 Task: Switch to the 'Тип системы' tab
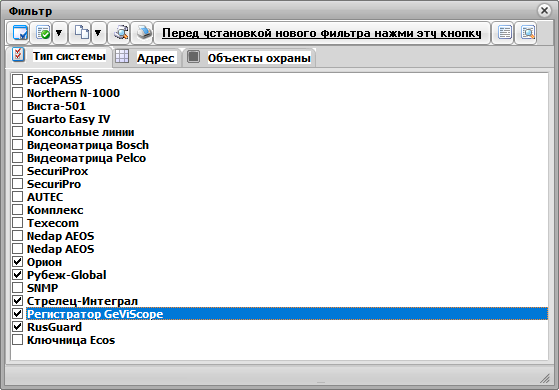pos(59,56)
